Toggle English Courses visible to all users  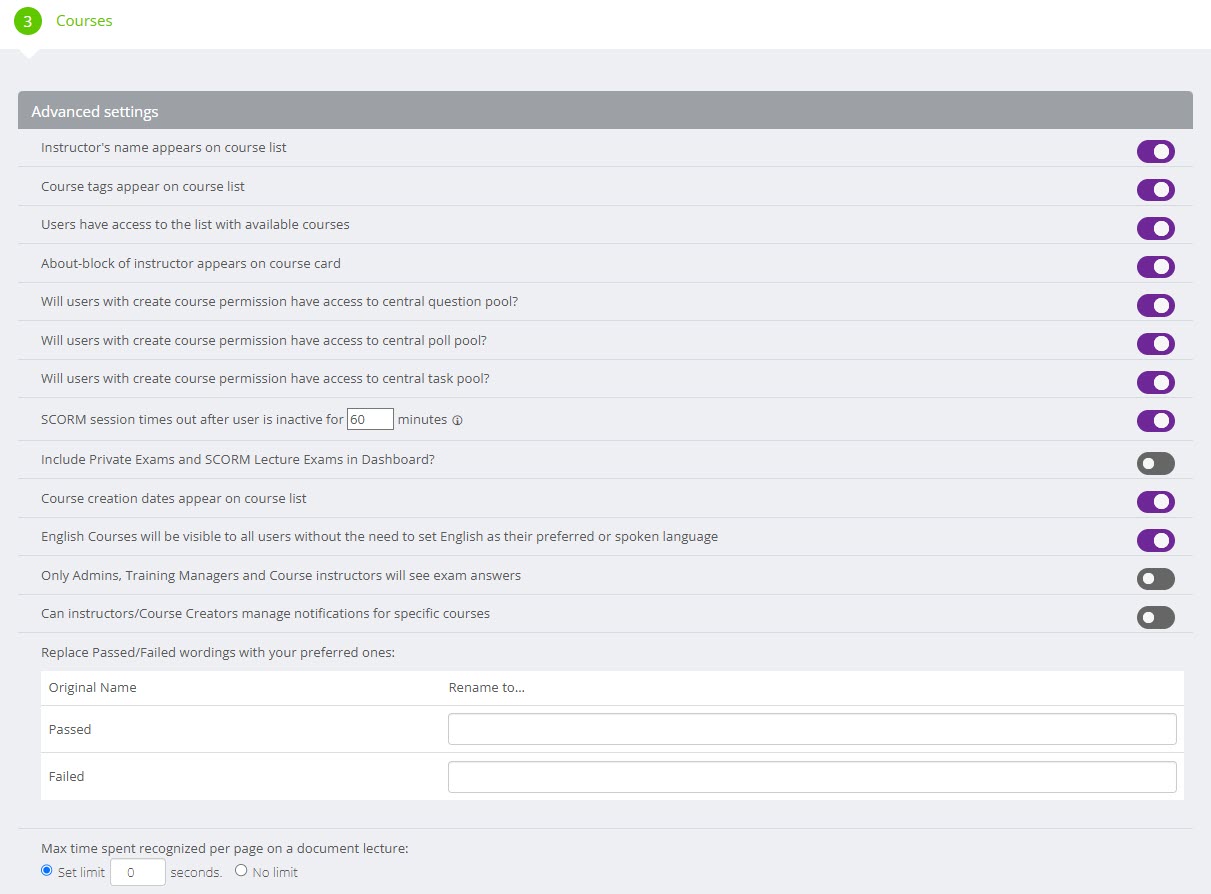coord(1155,541)
